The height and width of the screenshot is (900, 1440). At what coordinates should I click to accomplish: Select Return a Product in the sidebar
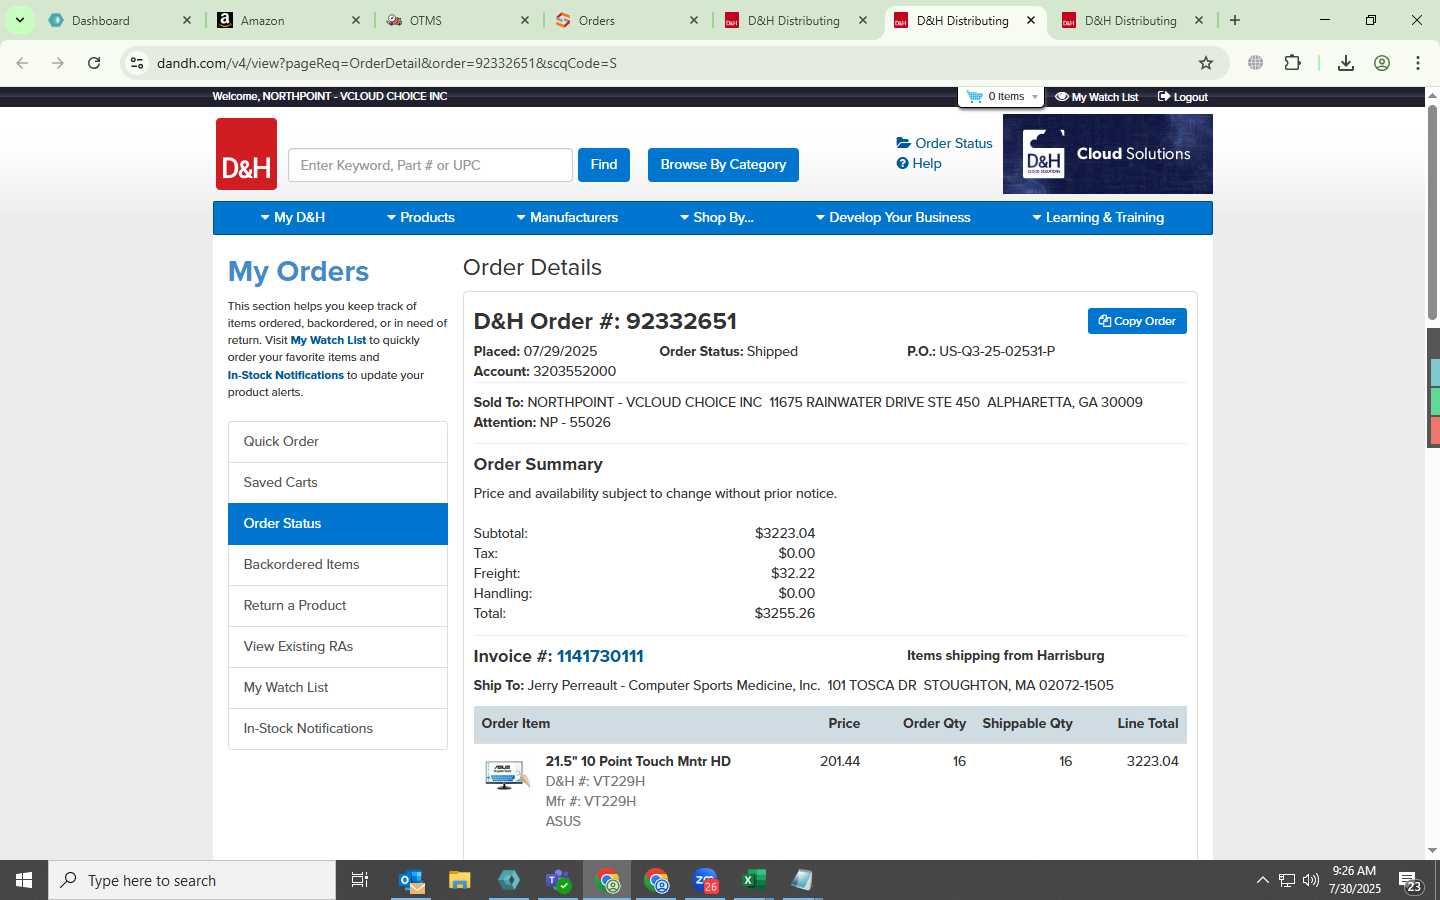[338, 606]
